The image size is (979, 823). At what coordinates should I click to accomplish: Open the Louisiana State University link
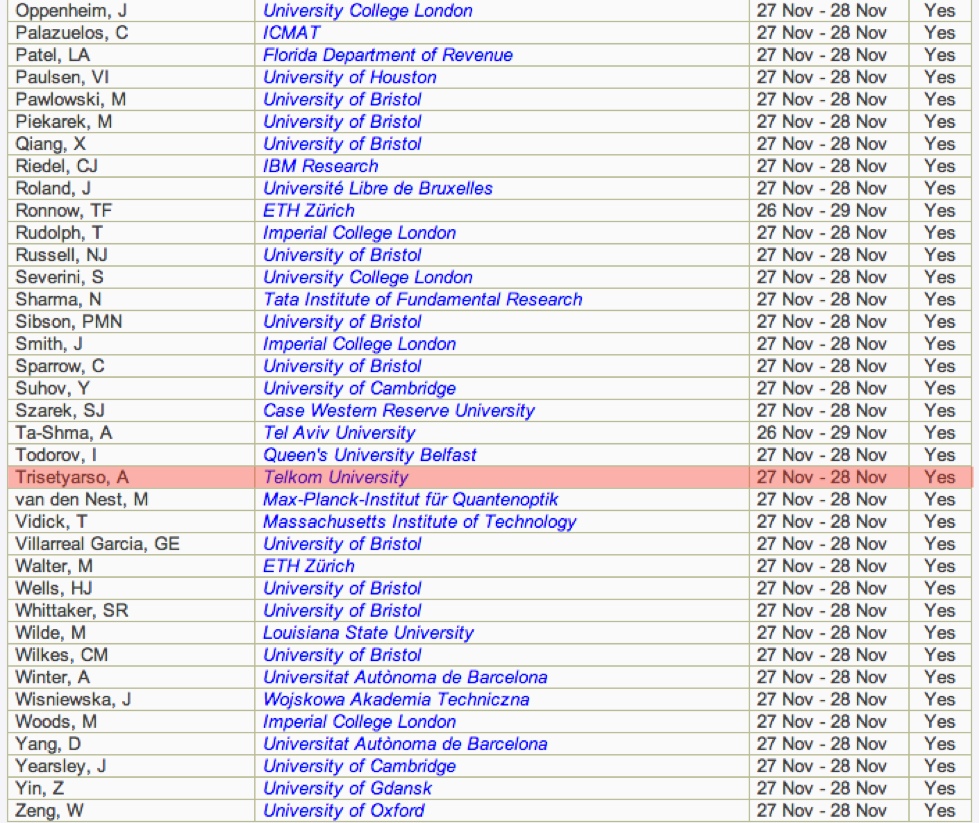[367, 632]
